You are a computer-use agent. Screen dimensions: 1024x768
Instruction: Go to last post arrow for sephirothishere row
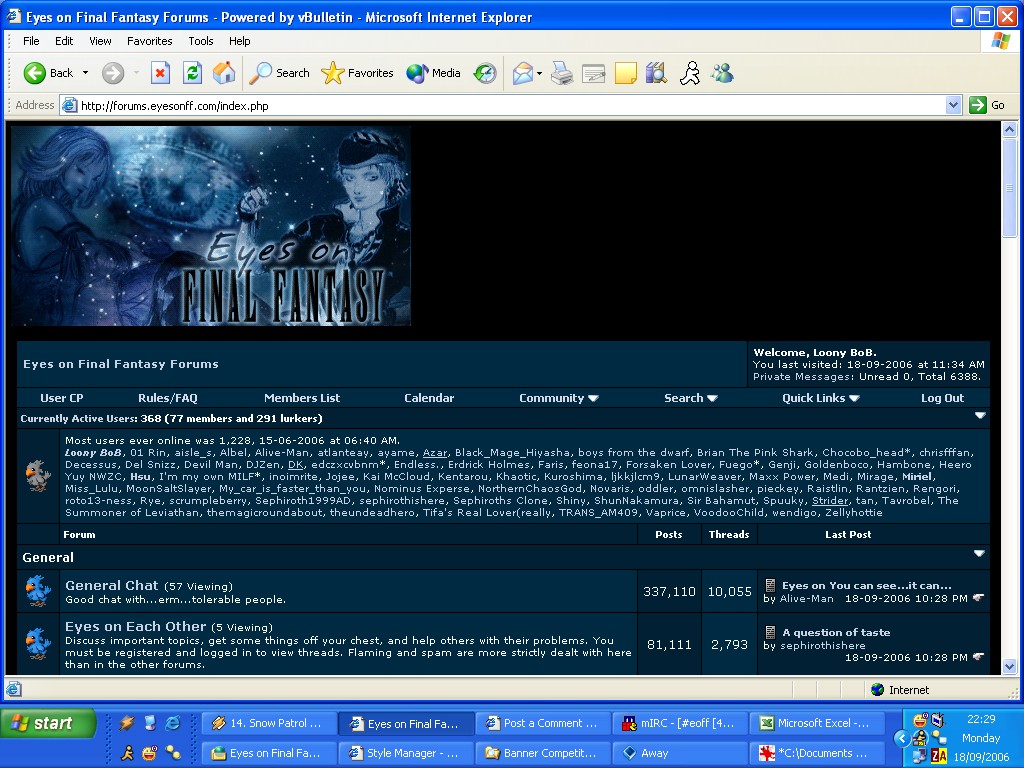click(978, 657)
